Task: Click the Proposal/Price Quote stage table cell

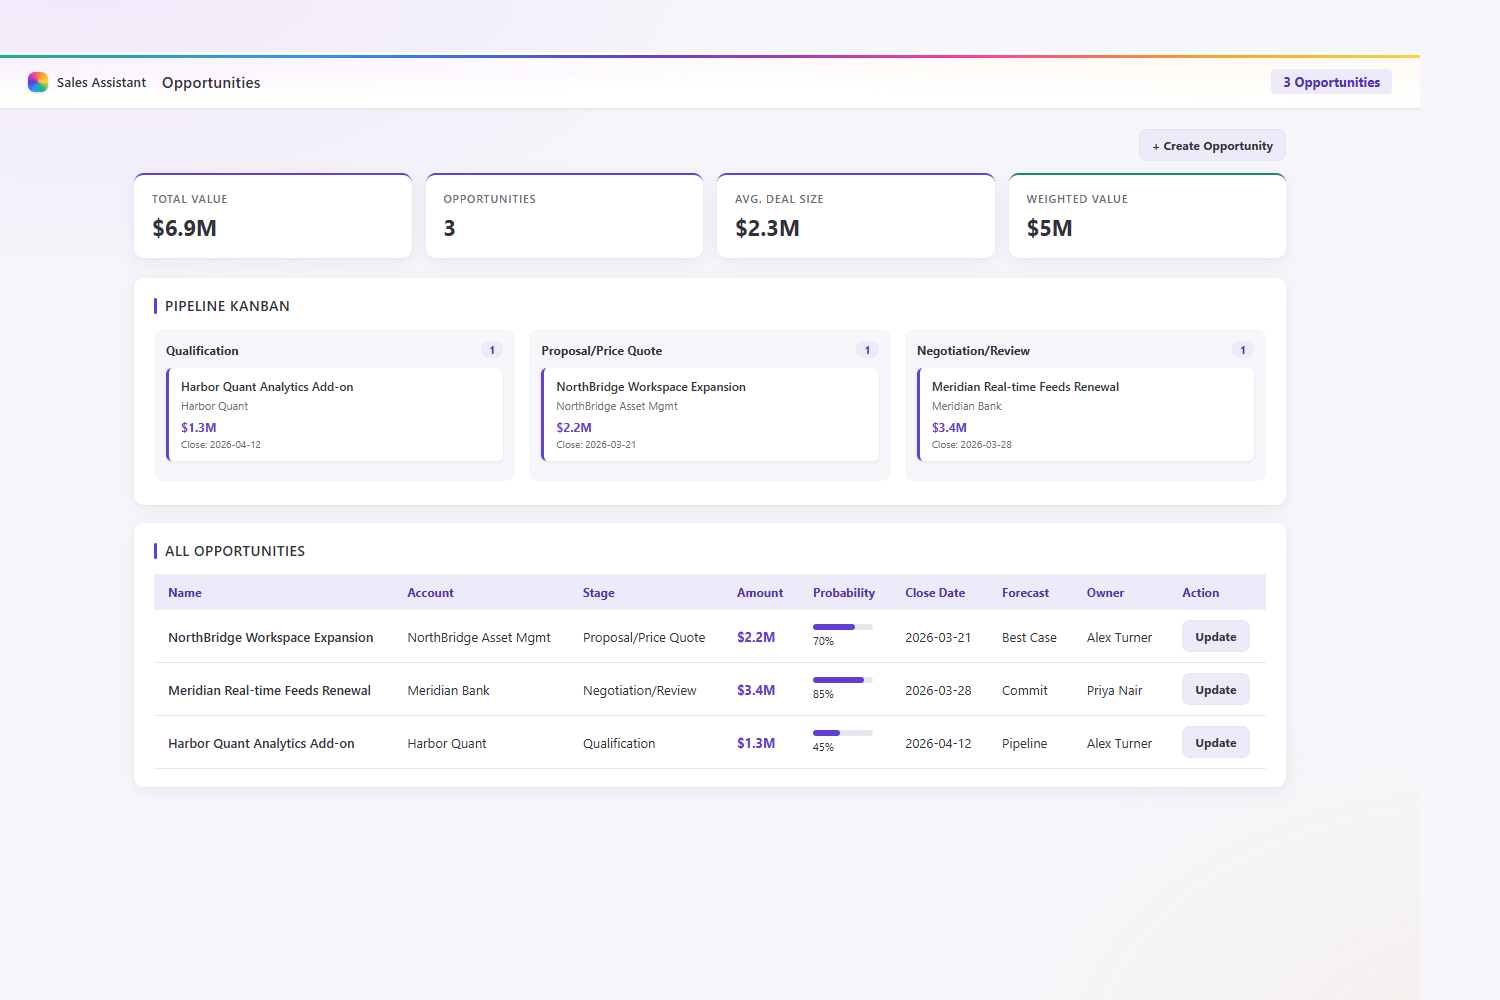Action: pyautogui.click(x=644, y=637)
